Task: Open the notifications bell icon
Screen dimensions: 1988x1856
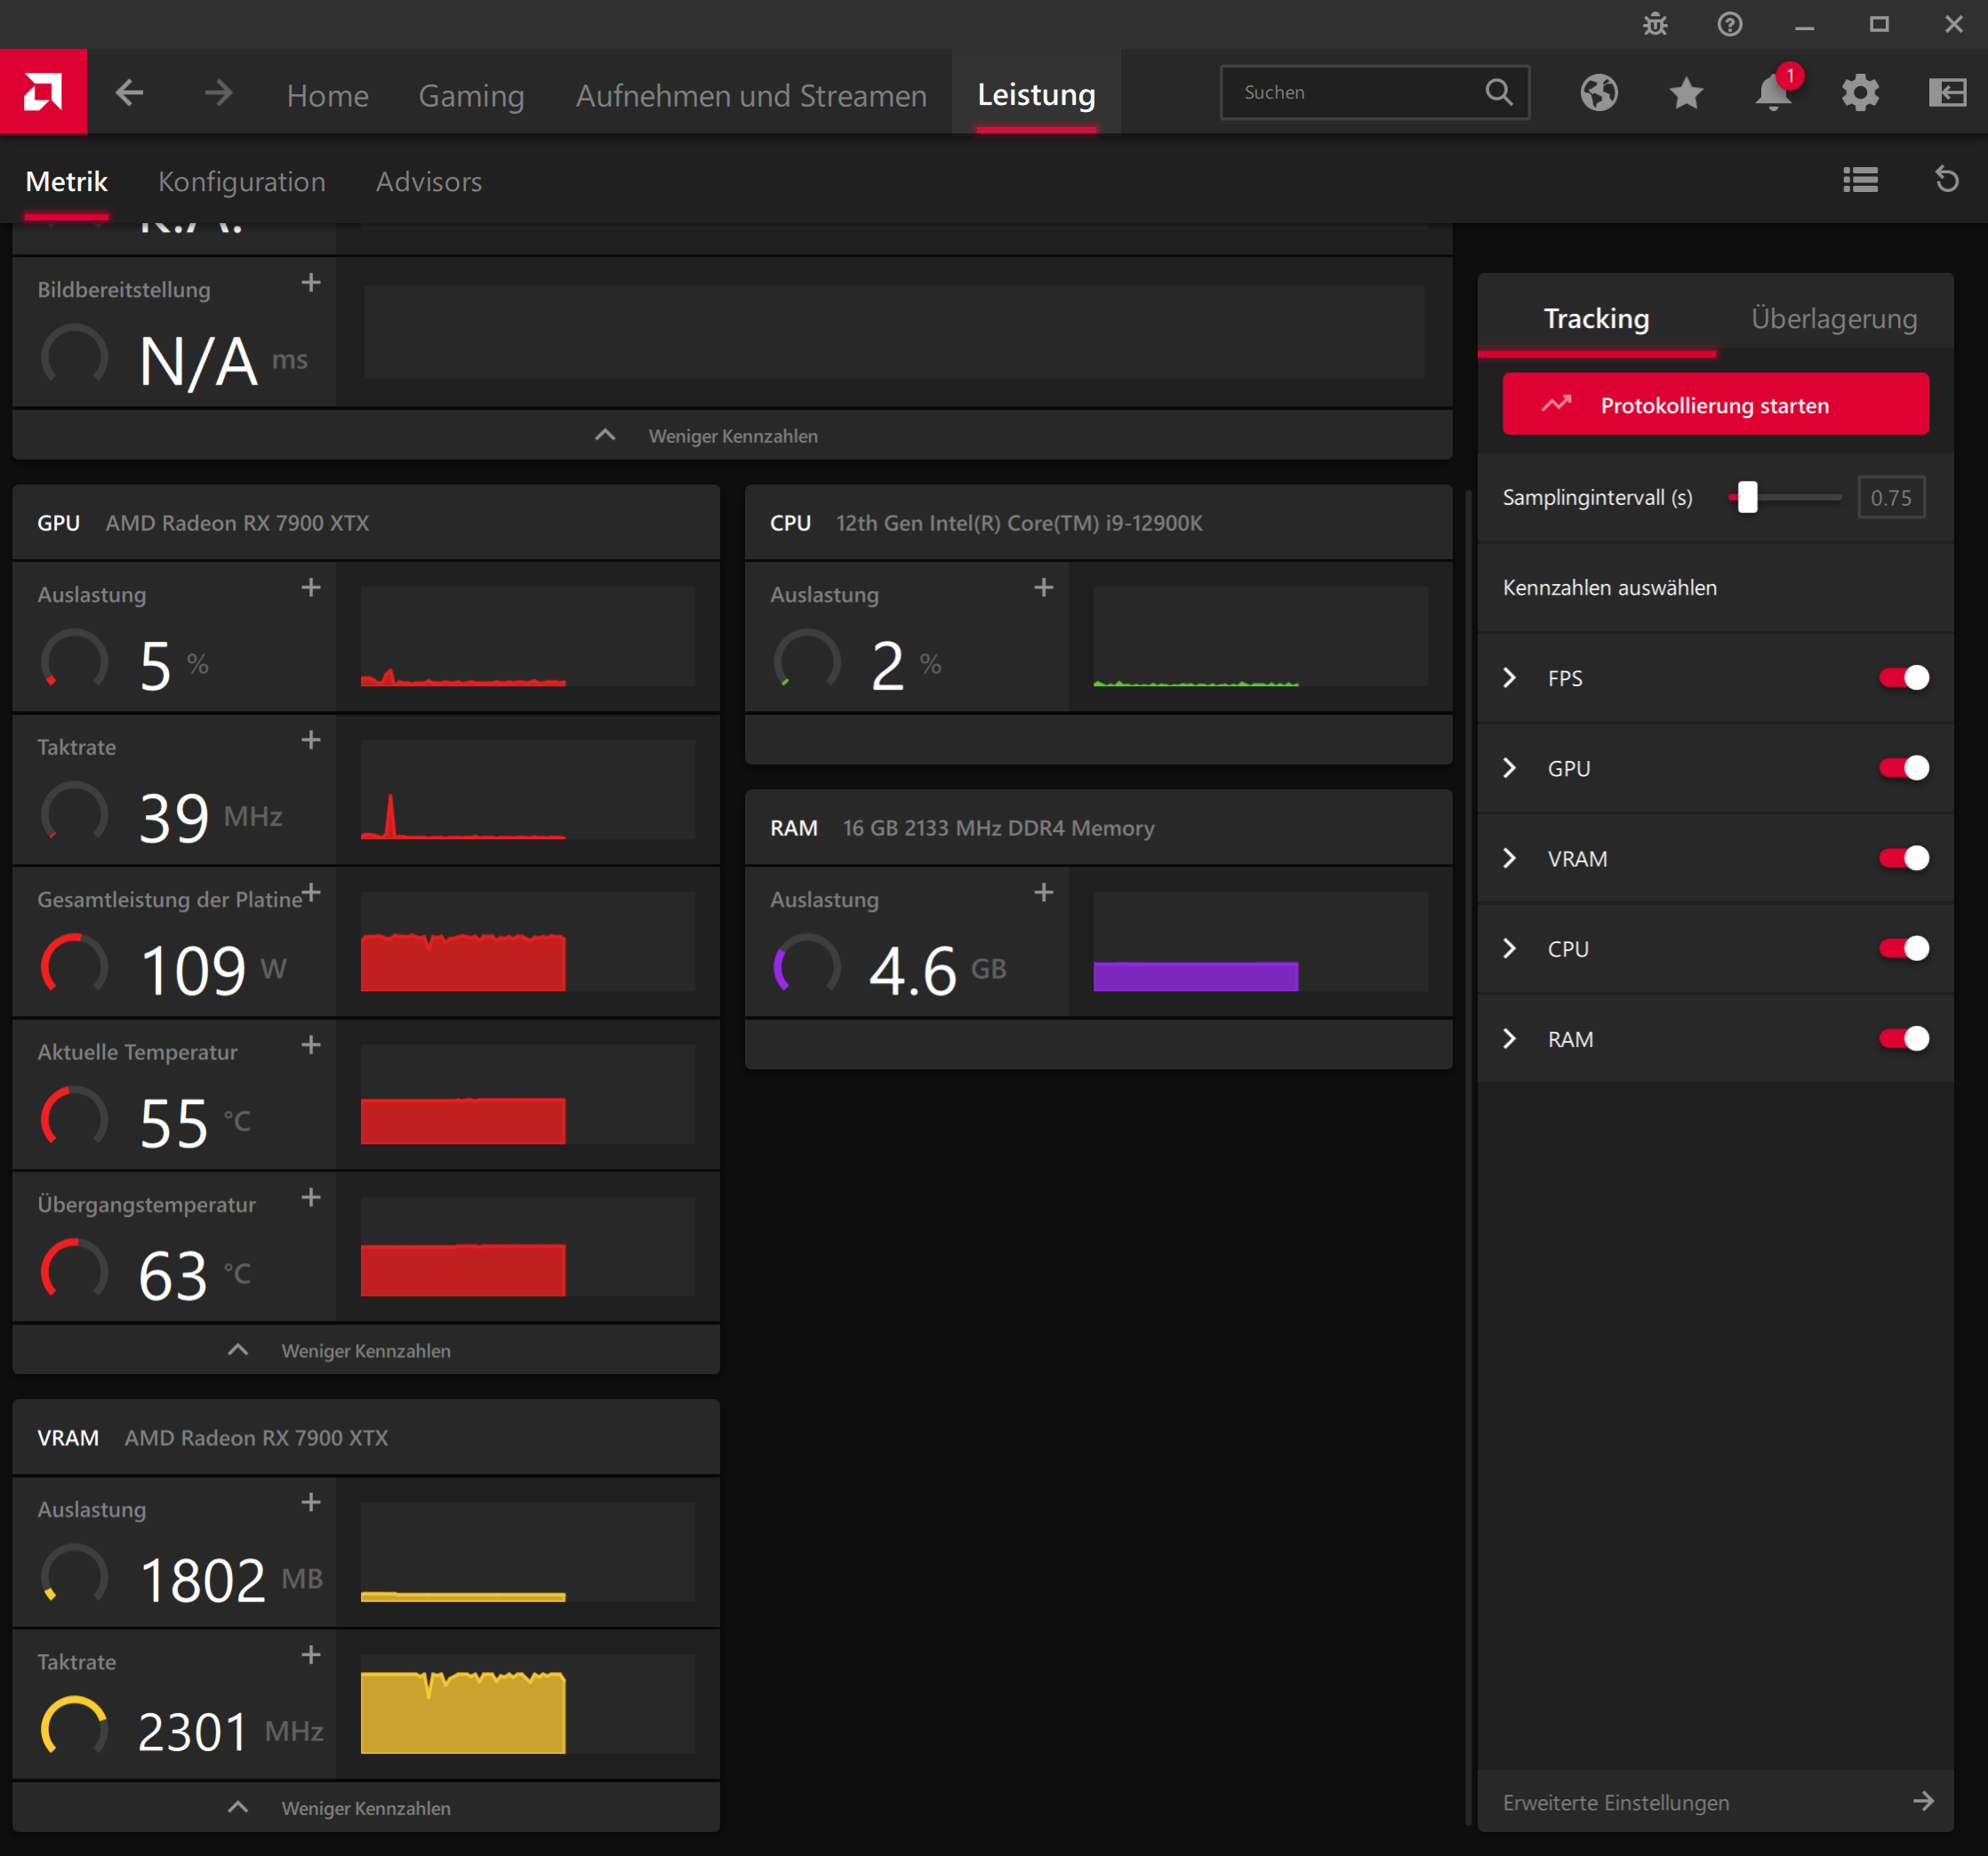Action: pyautogui.click(x=1772, y=93)
